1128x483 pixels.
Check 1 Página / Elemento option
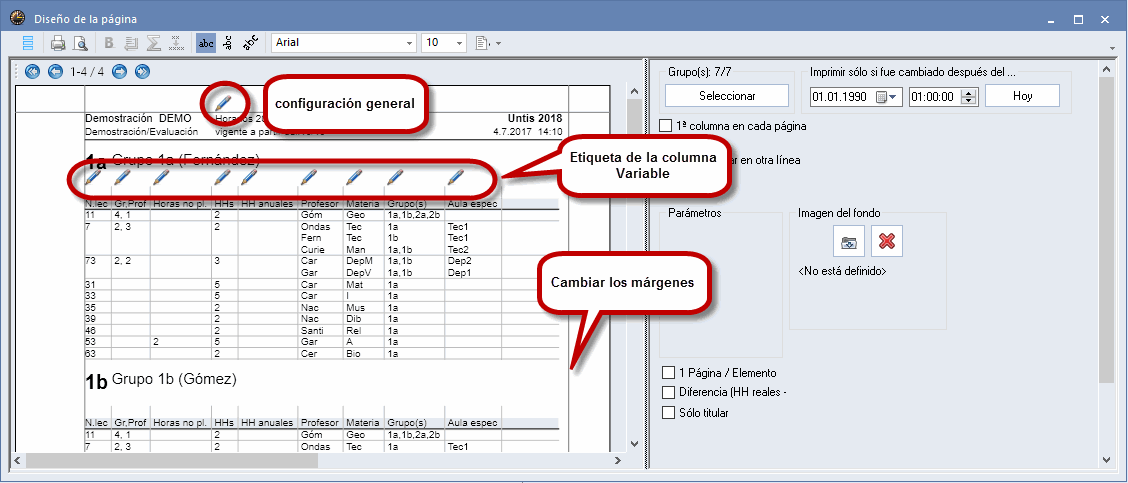point(668,373)
